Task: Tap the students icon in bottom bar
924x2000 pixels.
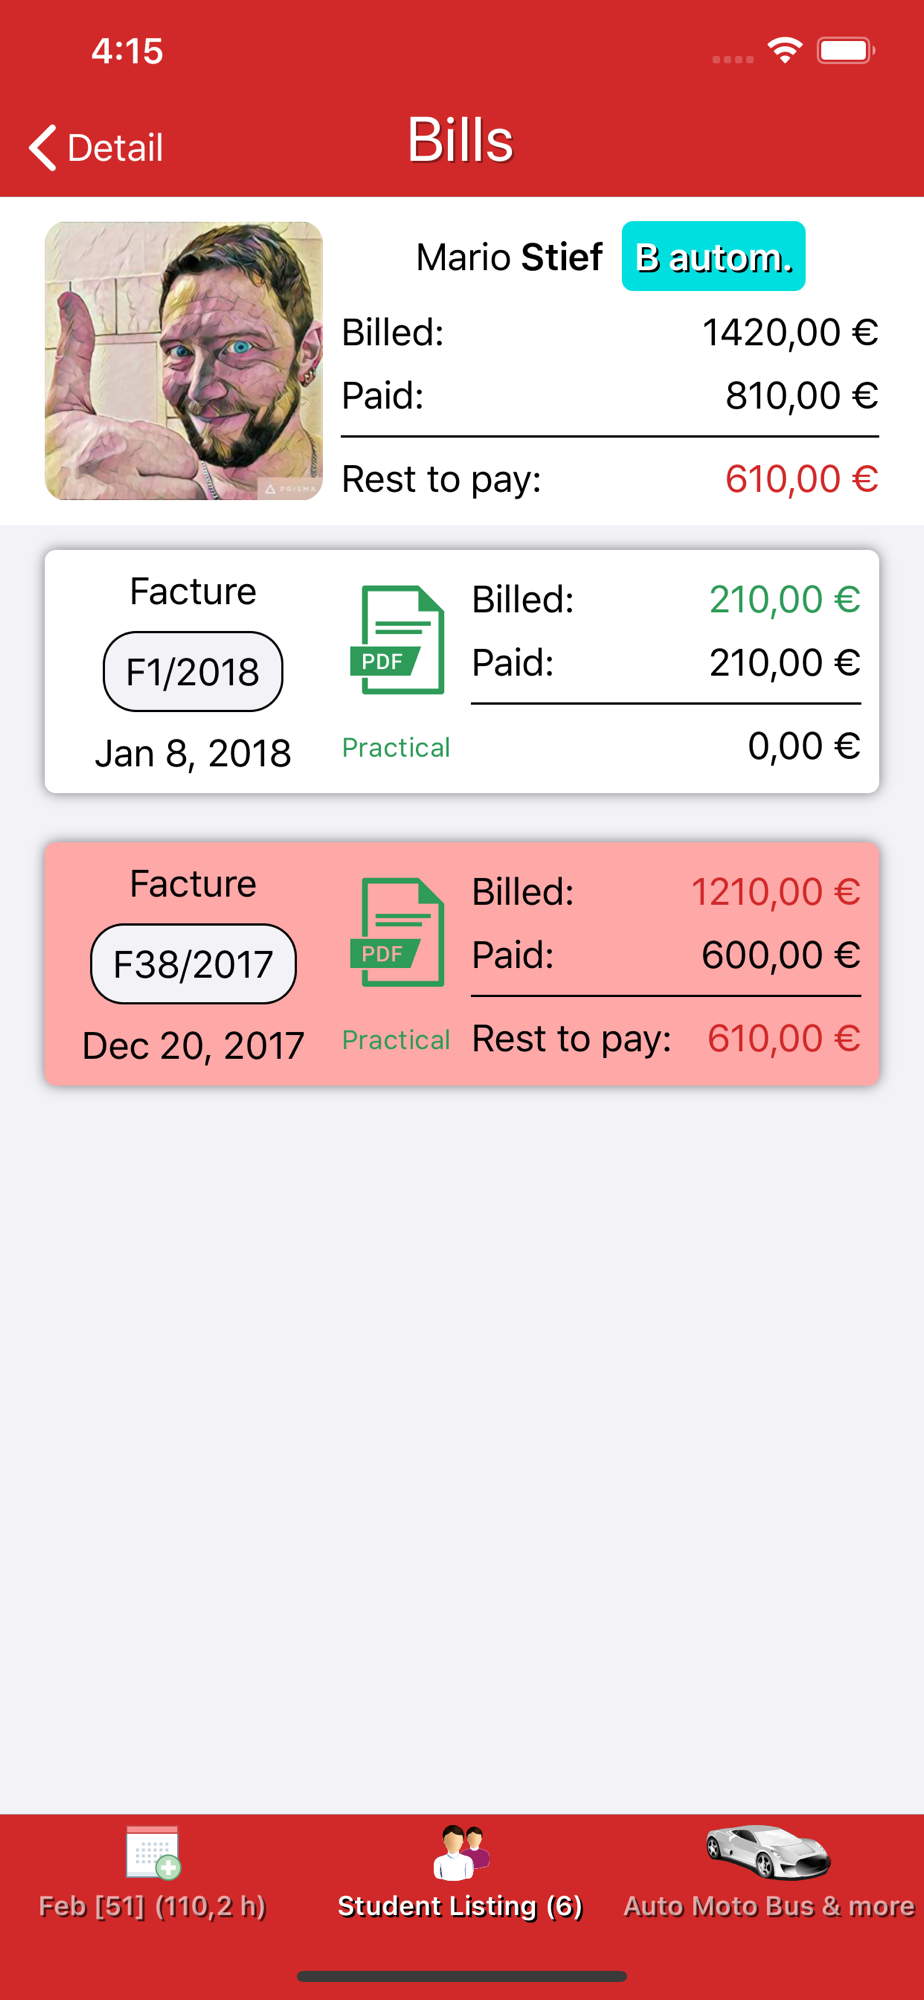Action: tap(461, 1852)
